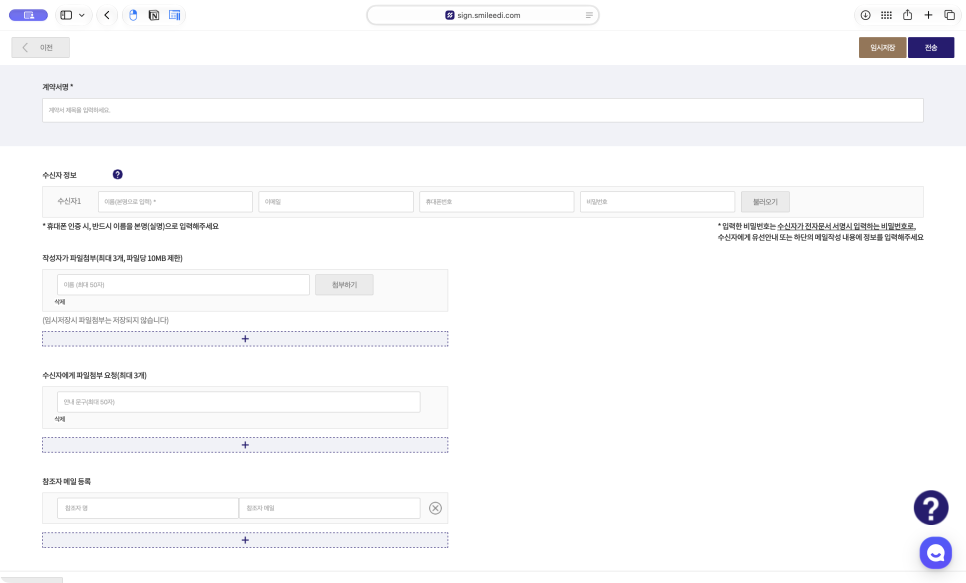Click the 휴대폰번호 input field
This screenshot has height=583, width=966.
tap(497, 202)
